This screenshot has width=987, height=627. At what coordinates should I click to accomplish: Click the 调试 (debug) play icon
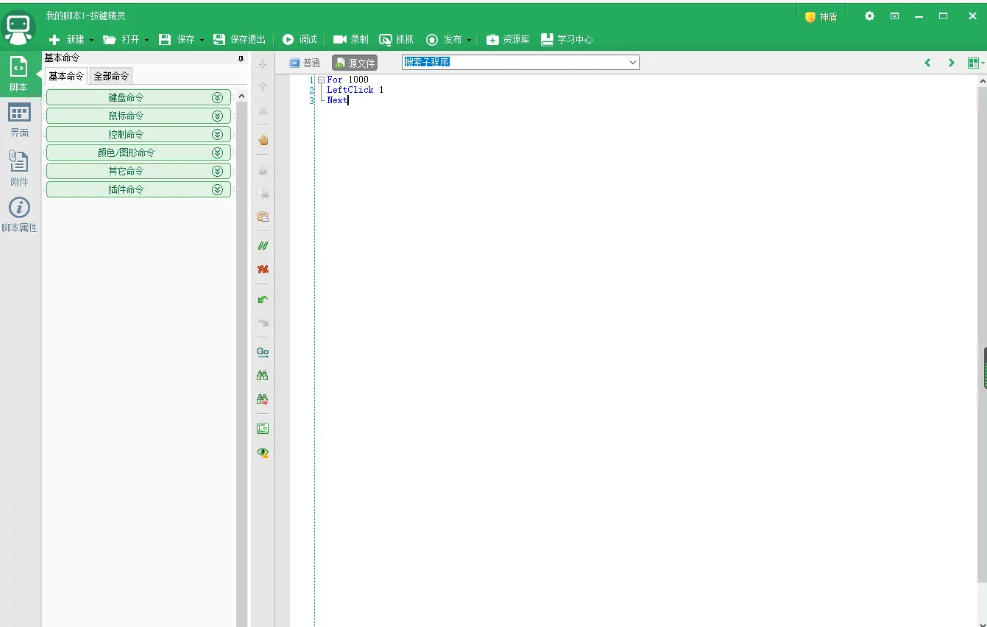[x=288, y=39]
